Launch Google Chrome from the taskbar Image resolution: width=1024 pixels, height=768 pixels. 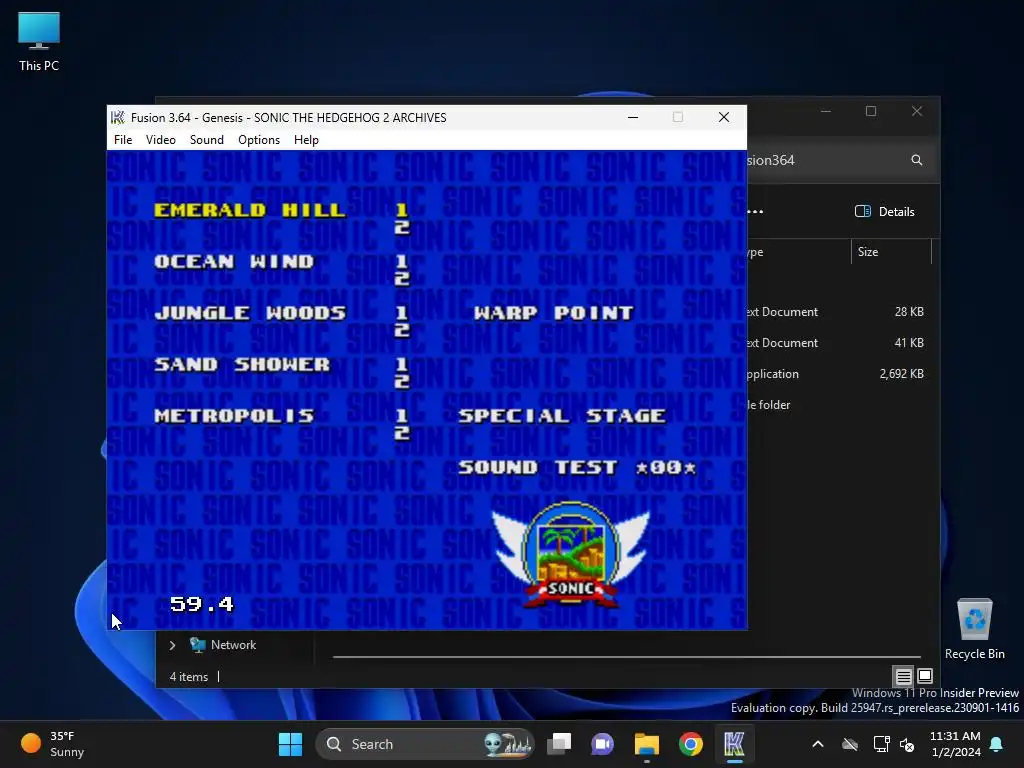click(690, 744)
